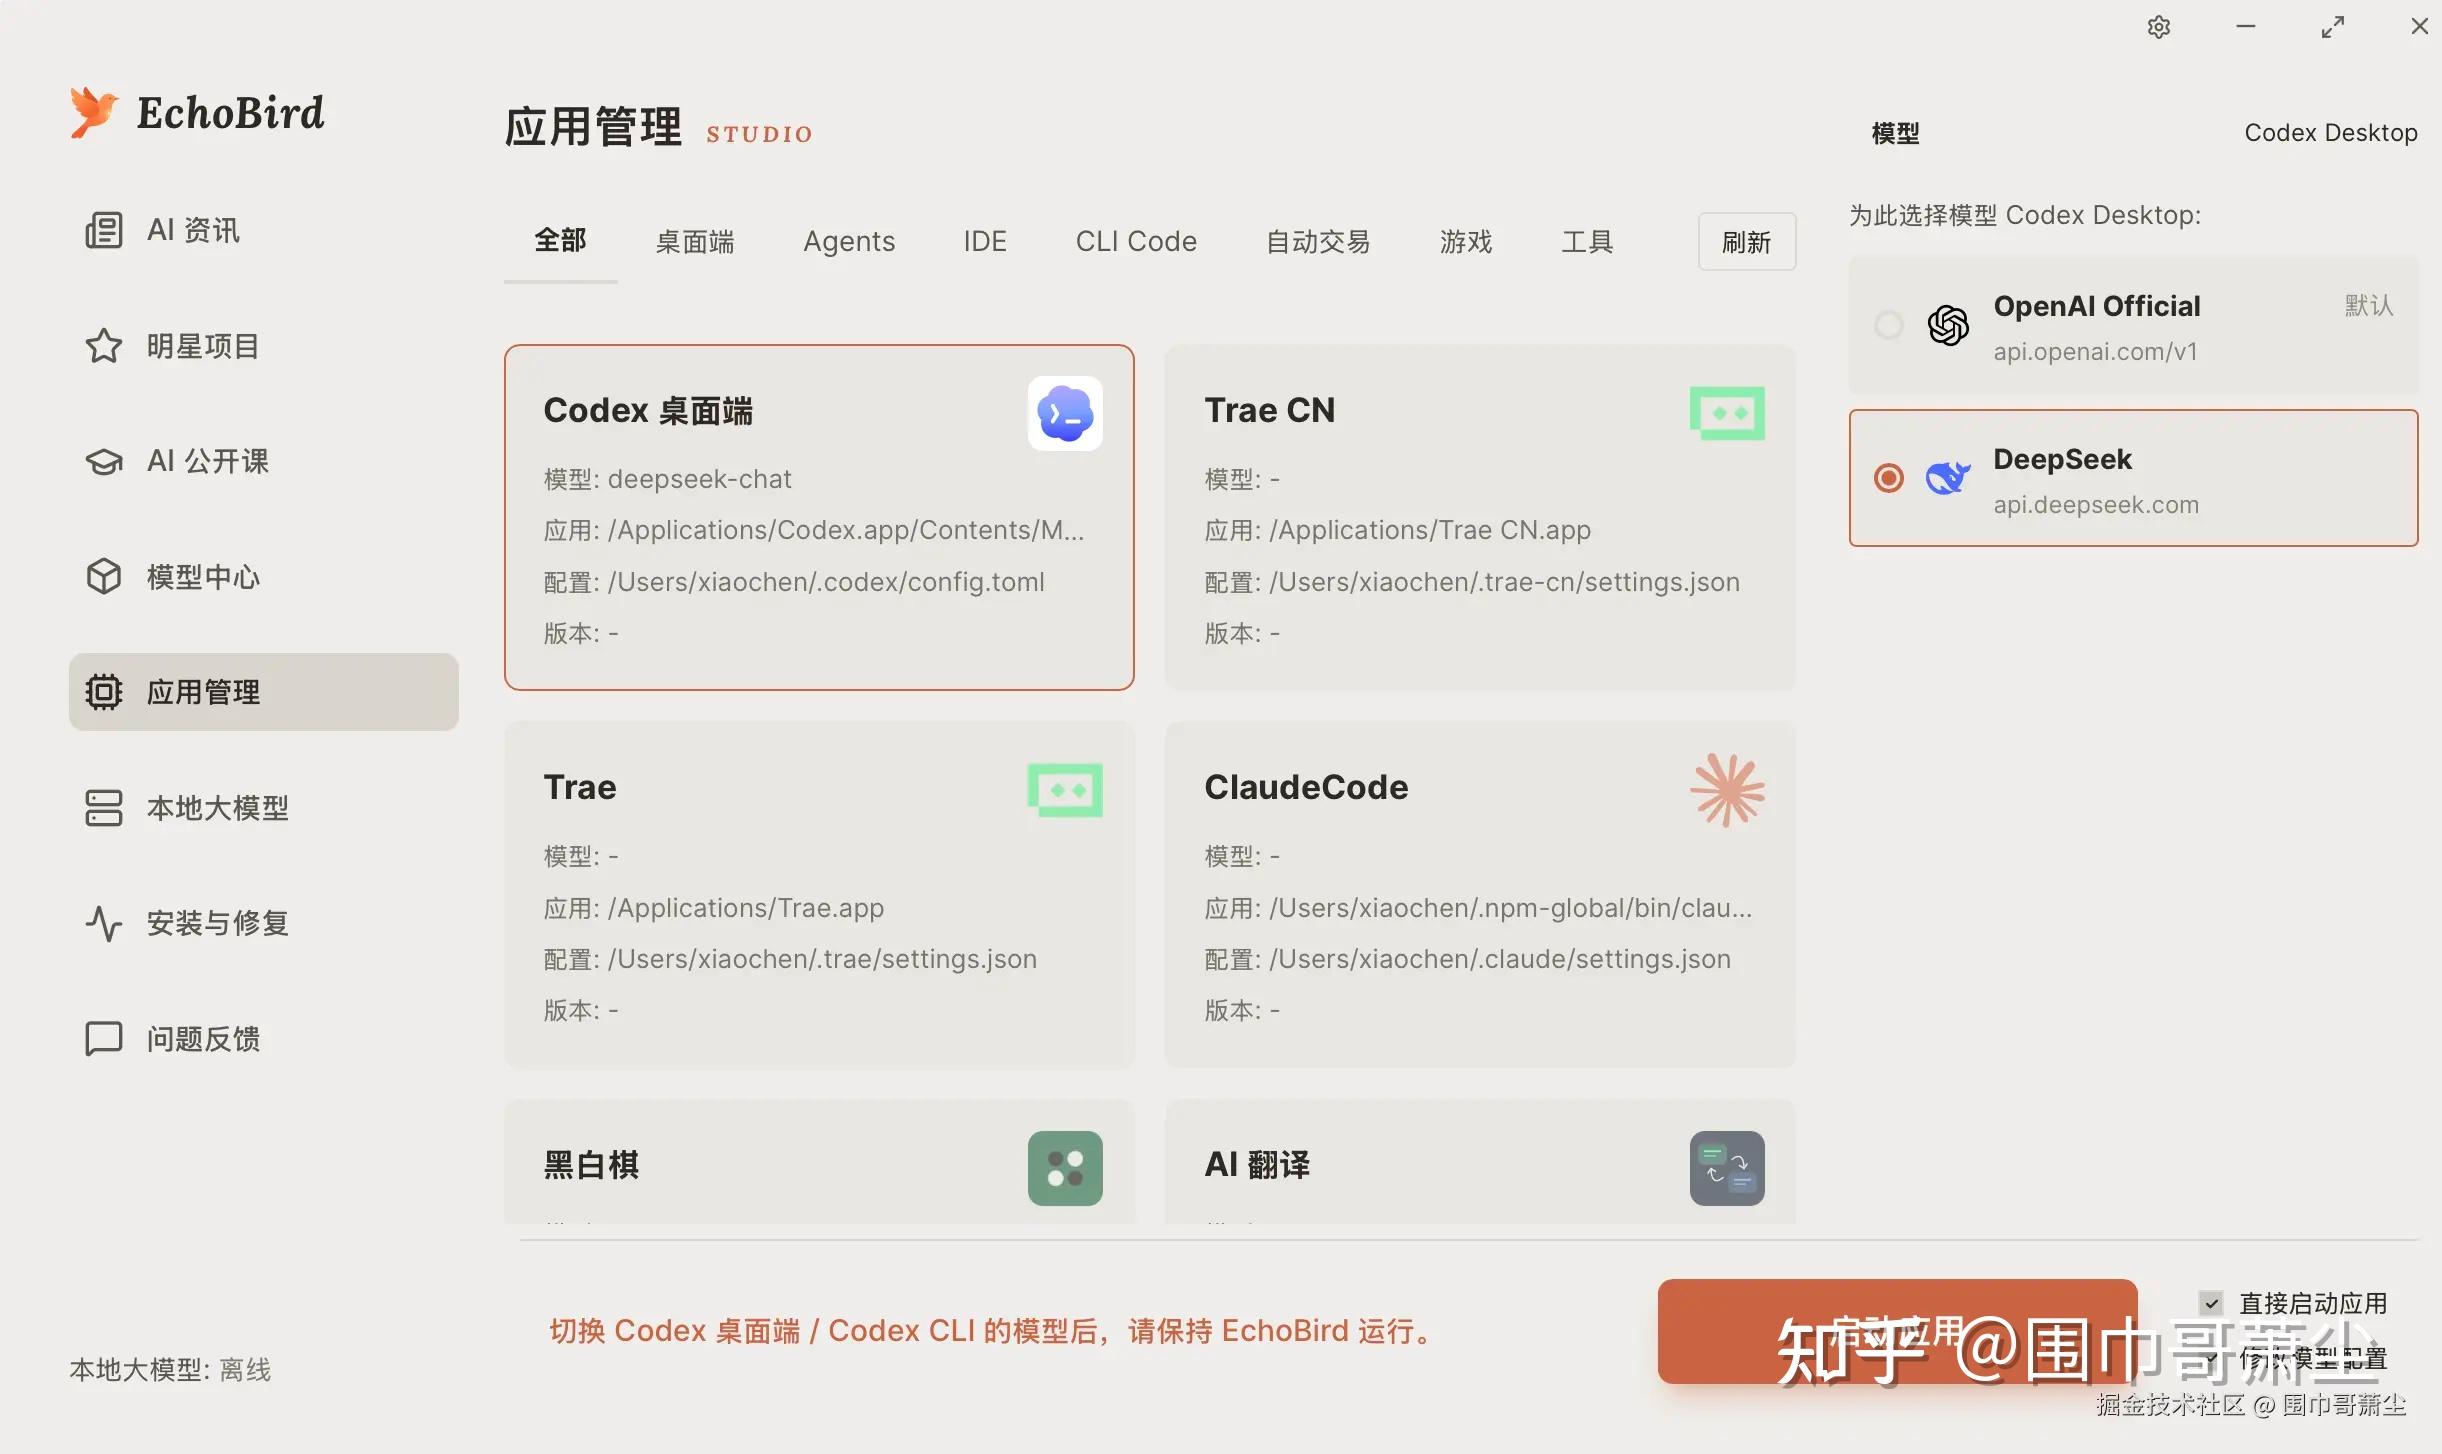Click the 本地大模型: 离线 status text
Image resolution: width=2442 pixels, height=1454 pixels.
[x=170, y=1369]
